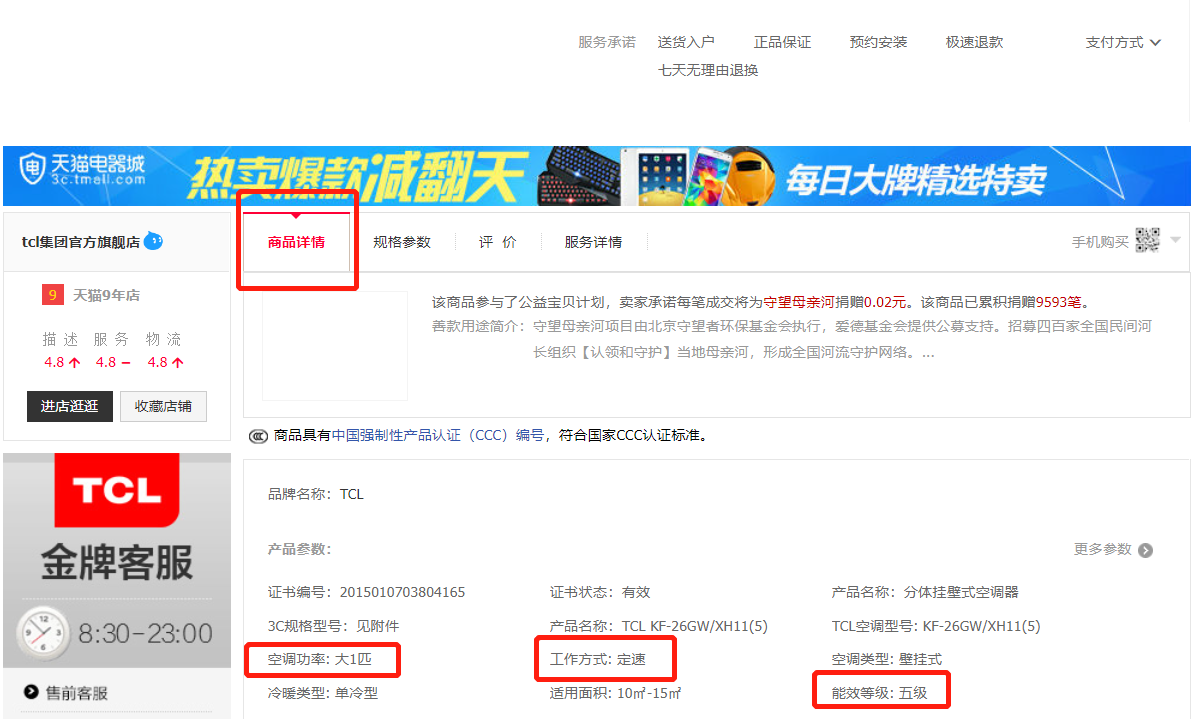1192x719 pixels.
Task: Select the 工作方式: 定速 text
Action: tap(598, 659)
